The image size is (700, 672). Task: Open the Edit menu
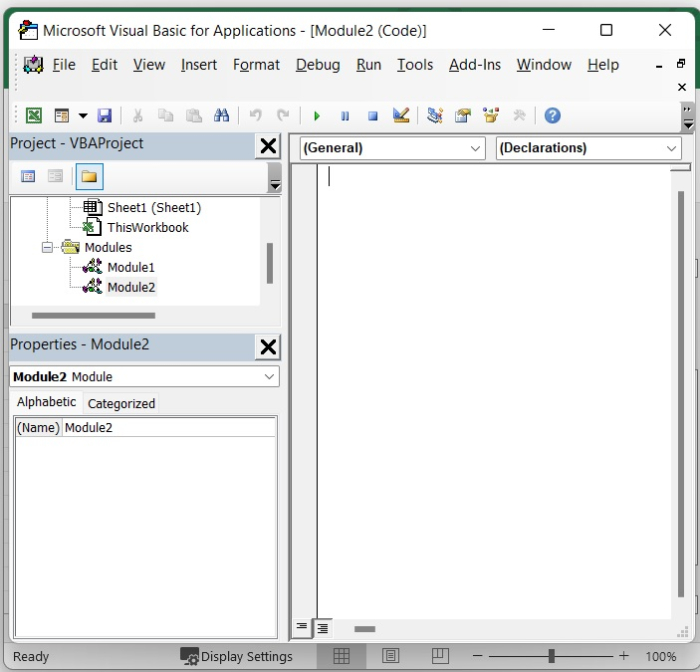coord(104,65)
